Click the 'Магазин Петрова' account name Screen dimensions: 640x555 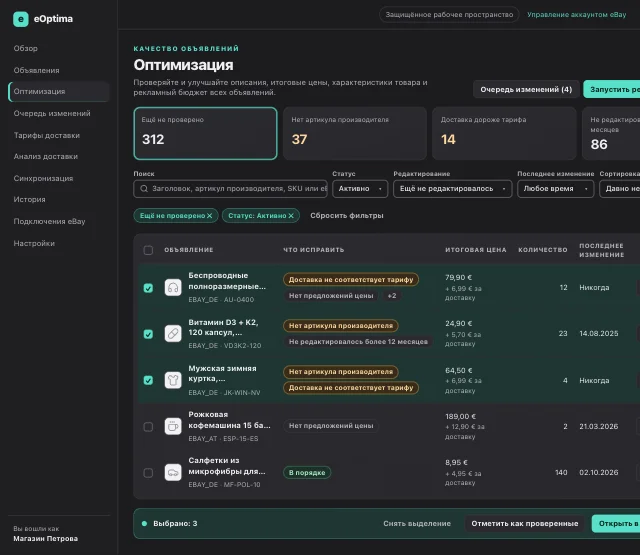[x=45, y=539]
